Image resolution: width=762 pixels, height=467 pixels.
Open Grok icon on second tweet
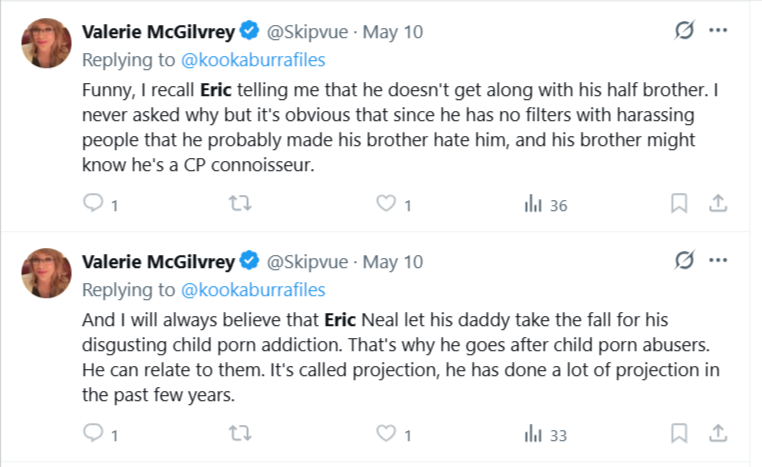685,261
